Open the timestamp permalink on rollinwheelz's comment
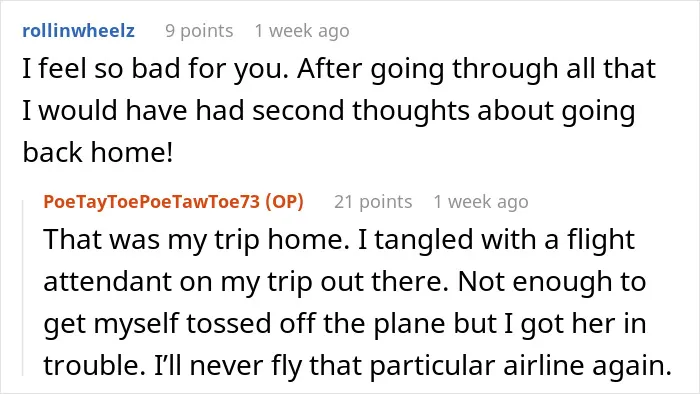Screen dimensions: 700x394 tap(302, 31)
